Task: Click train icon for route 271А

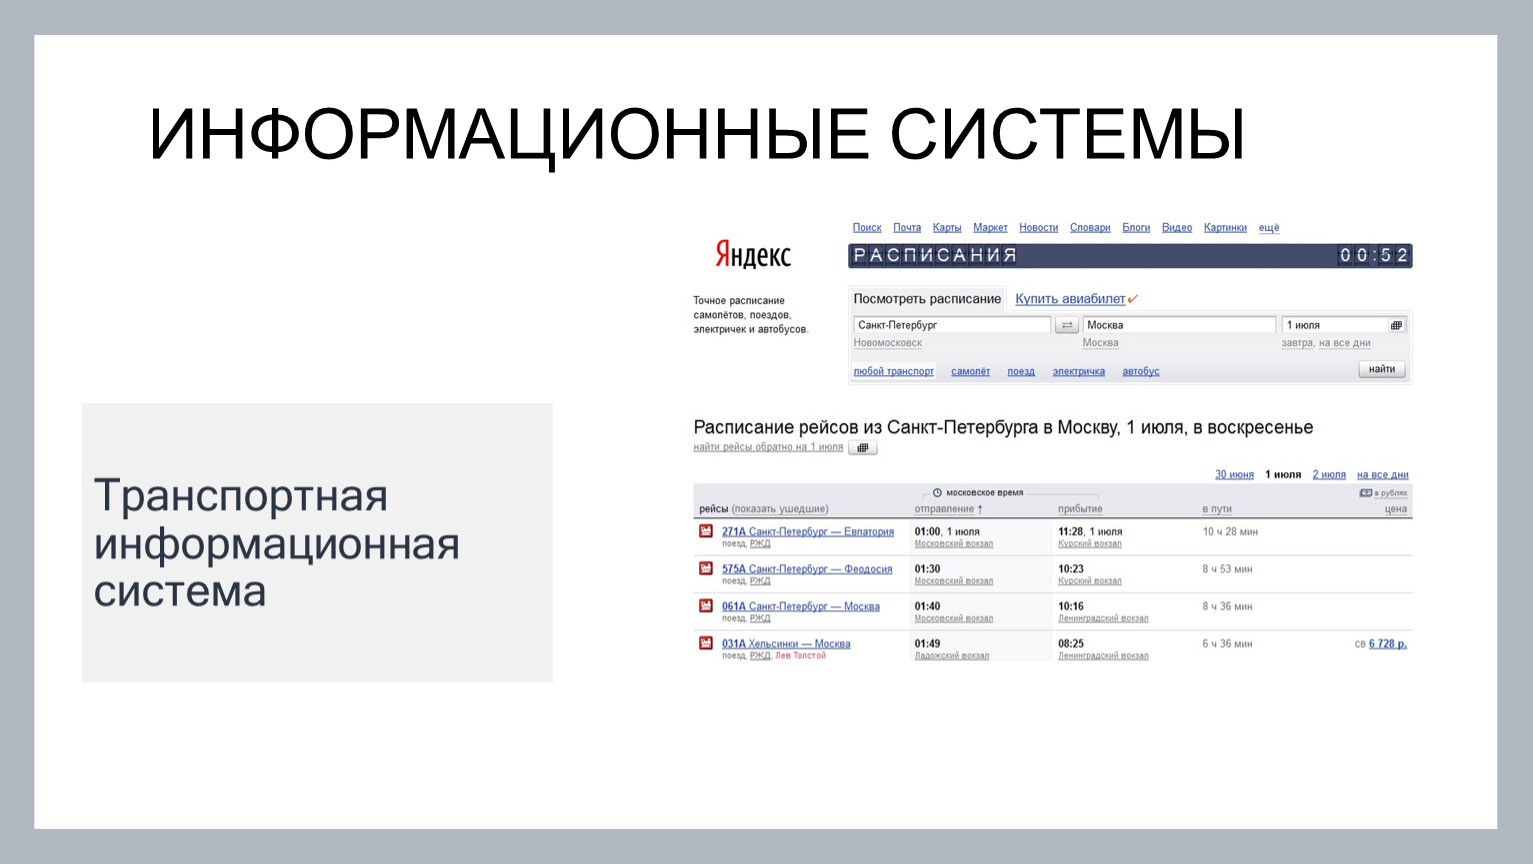Action: click(x=706, y=531)
